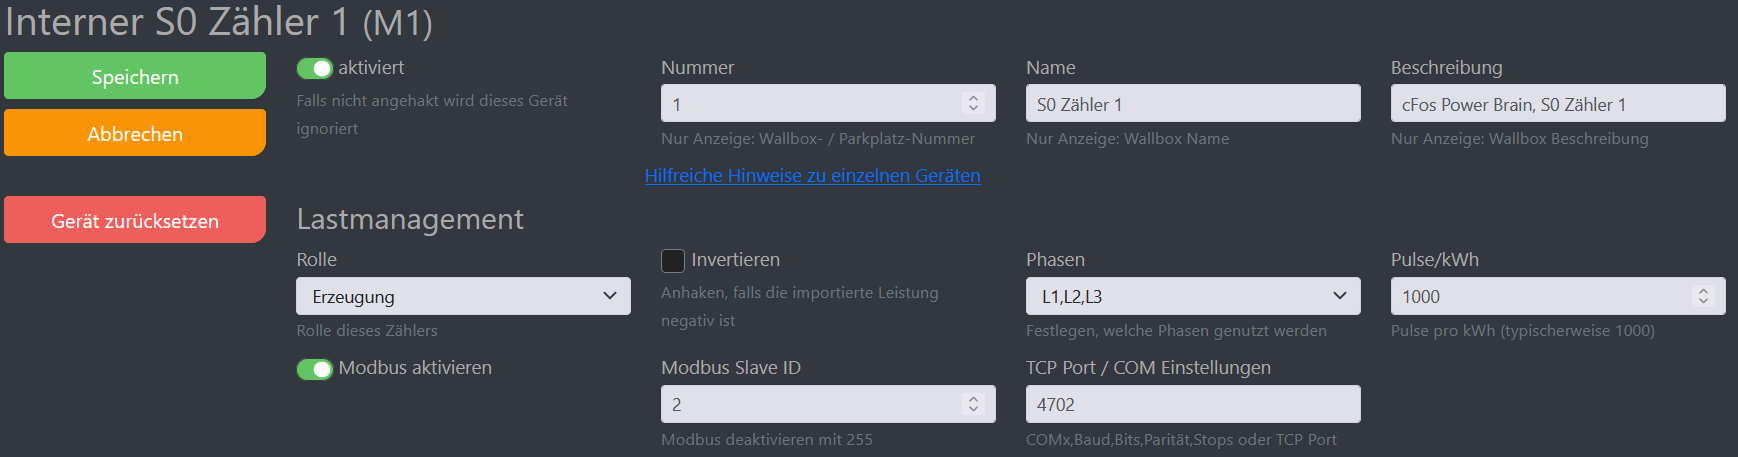Increment the Modbus Slave ID by one
Image resolution: width=1738 pixels, height=457 pixels.
point(973,398)
